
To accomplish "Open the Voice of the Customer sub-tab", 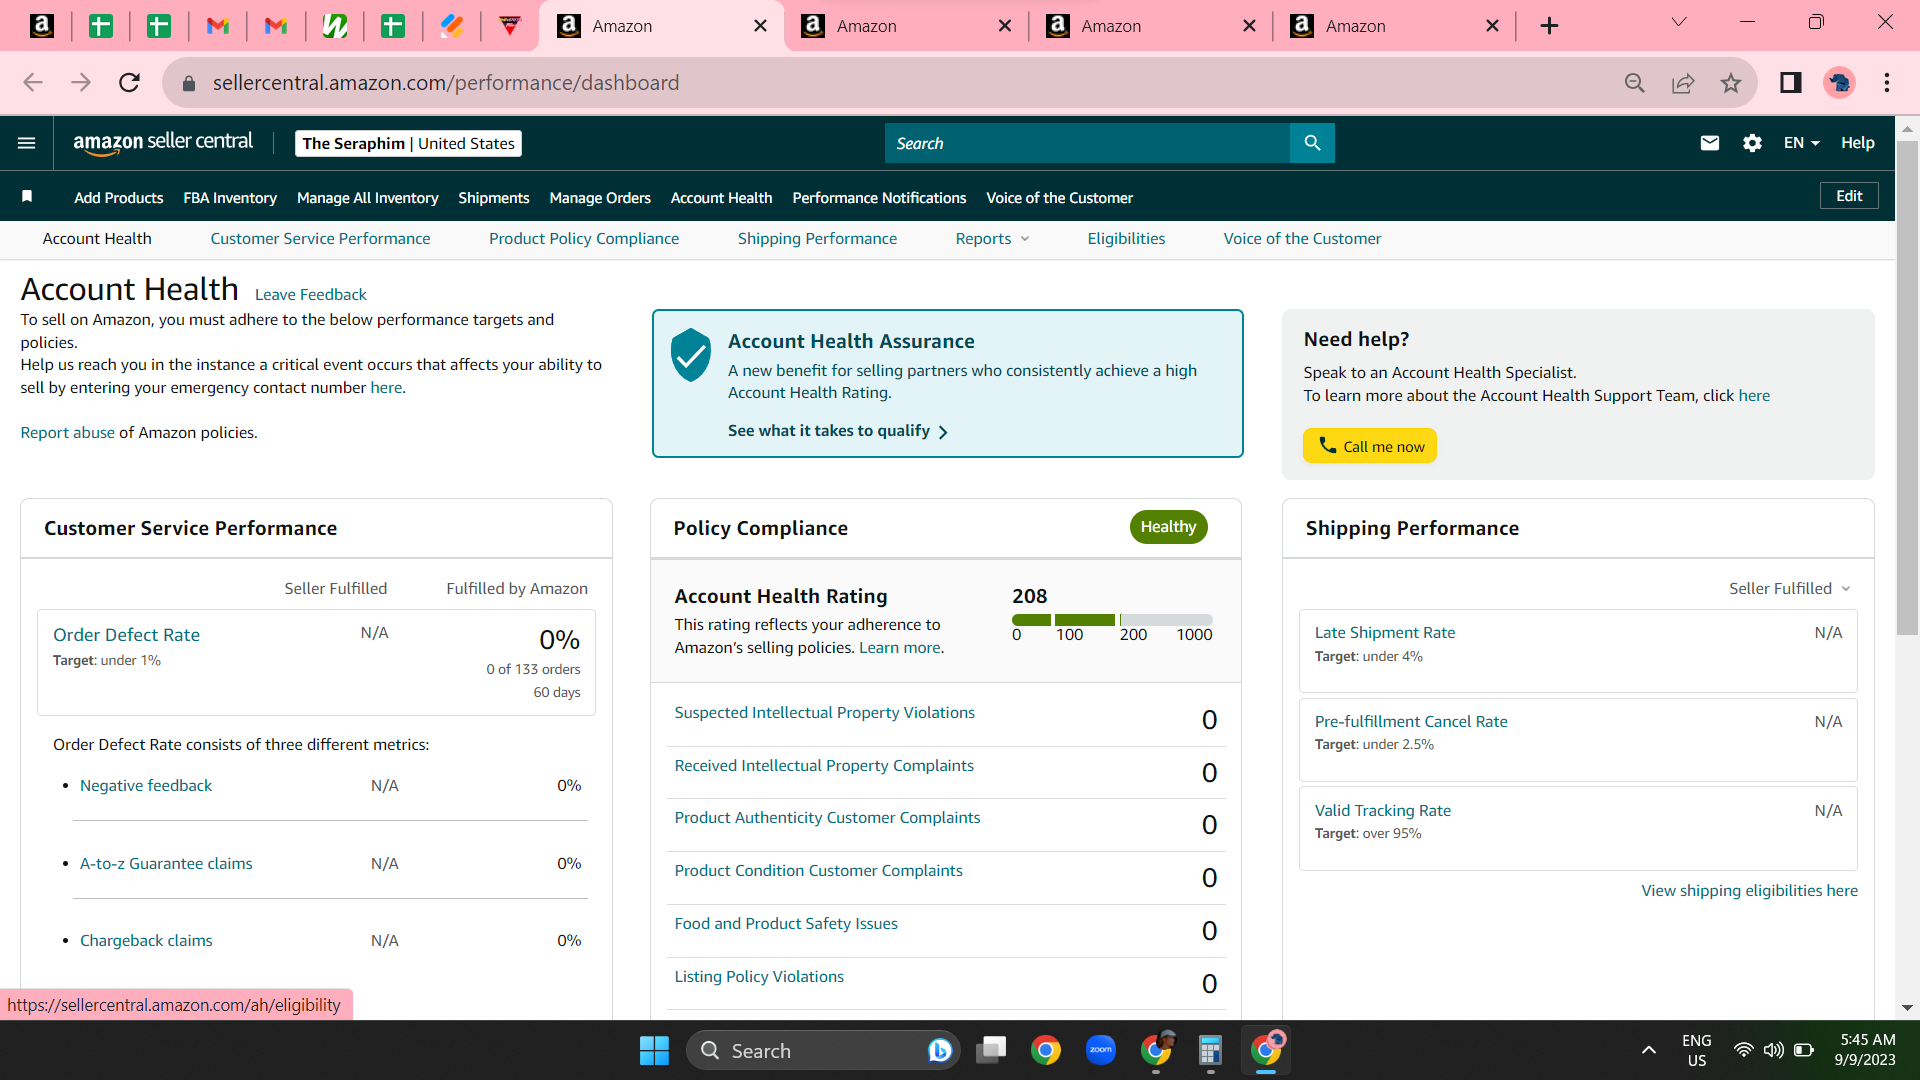I will 1302,239.
